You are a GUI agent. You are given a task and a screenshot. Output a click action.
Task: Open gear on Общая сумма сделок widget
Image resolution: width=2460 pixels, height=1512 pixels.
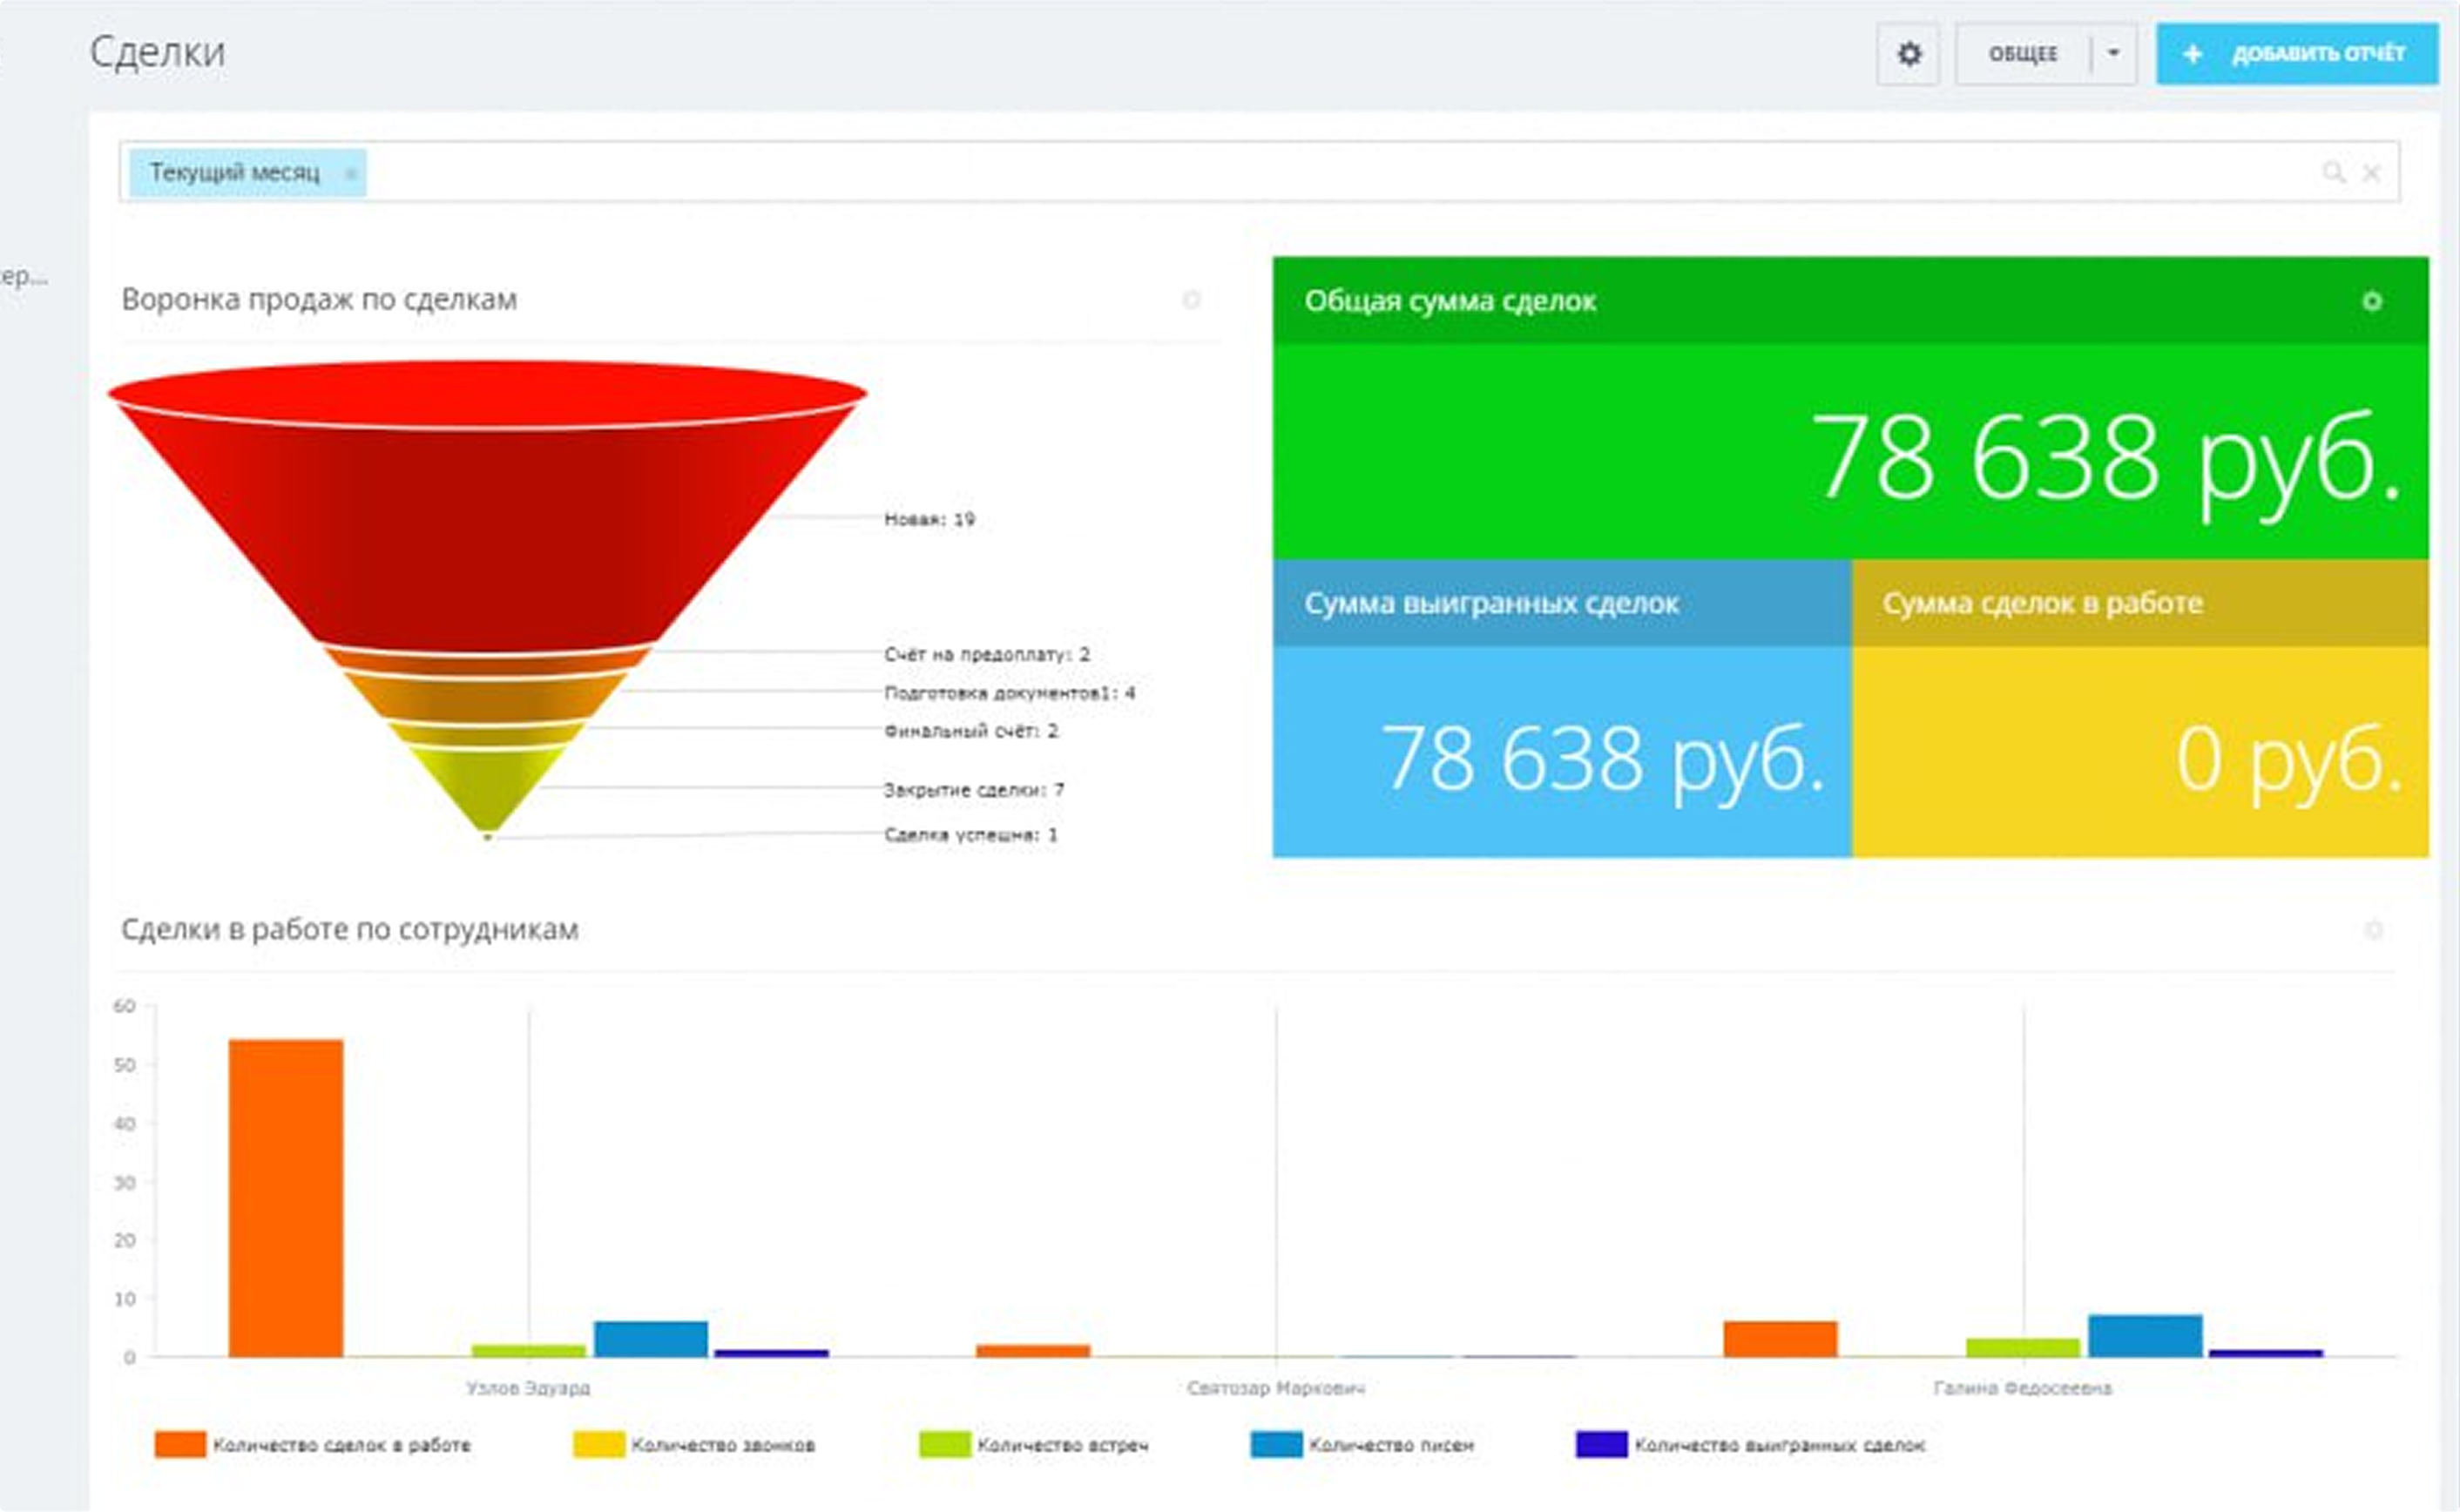click(2371, 301)
